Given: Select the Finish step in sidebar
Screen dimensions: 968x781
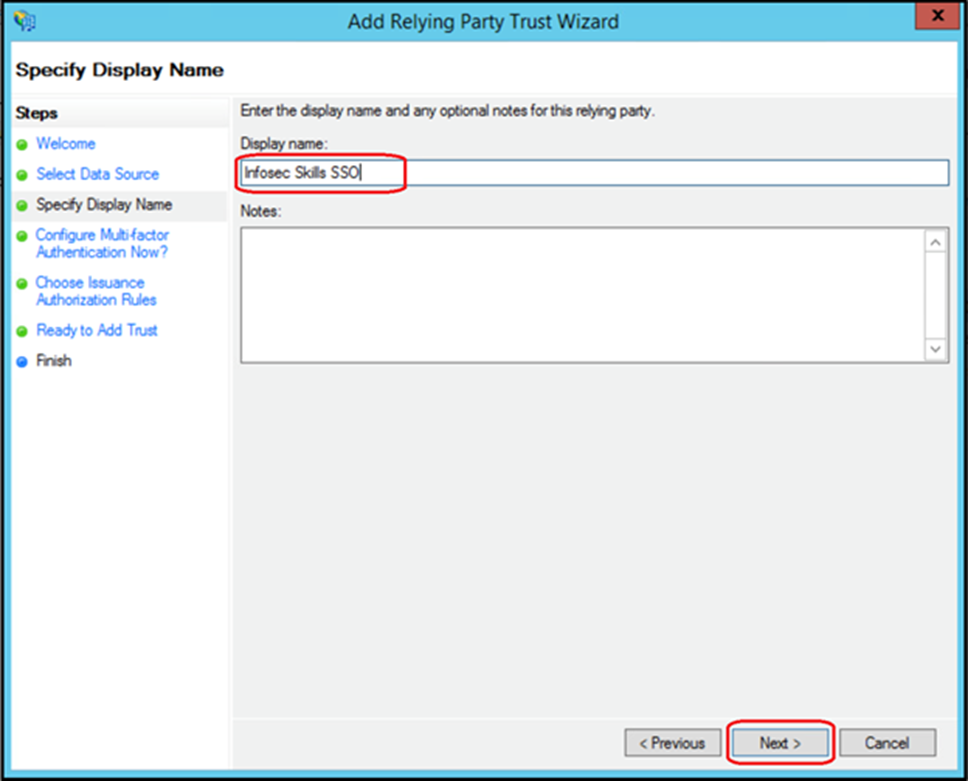Looking at the screenshot, I should point(54,361).
